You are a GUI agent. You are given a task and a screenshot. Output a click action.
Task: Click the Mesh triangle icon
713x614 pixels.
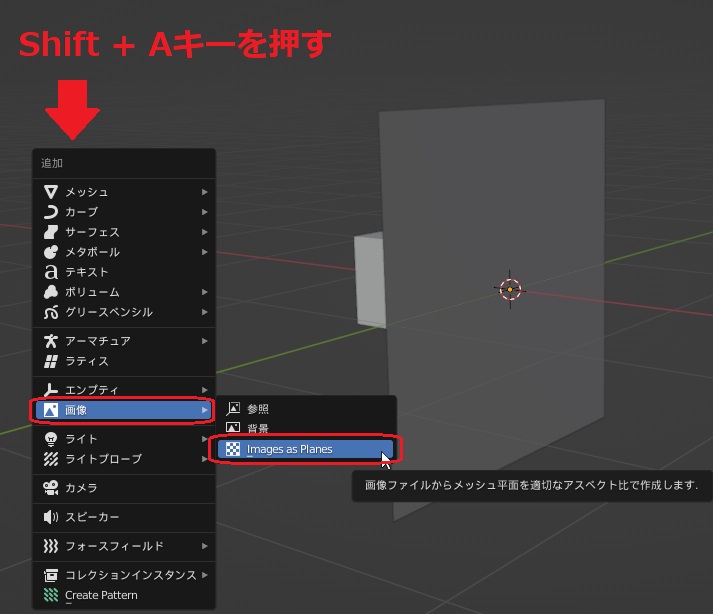pyautogui.click(x=51, y=192)
